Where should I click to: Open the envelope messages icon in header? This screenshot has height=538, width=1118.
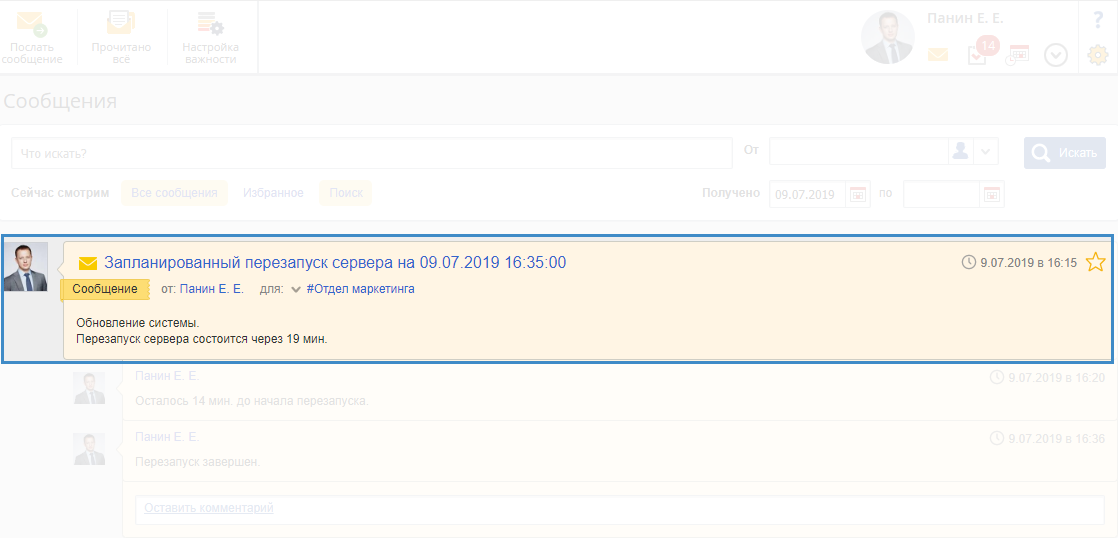(x=938, y=54)
